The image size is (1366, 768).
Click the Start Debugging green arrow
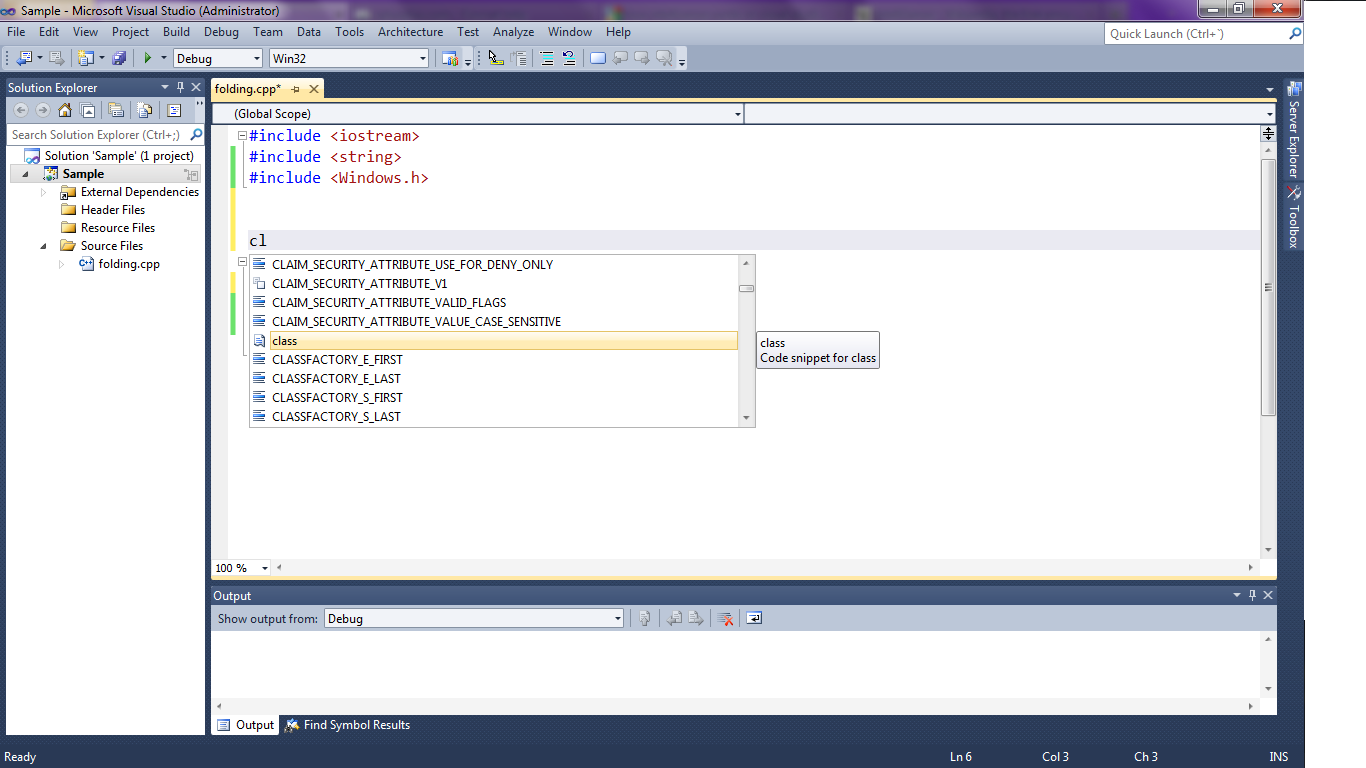pyautogui.click(x=146, y=58)
